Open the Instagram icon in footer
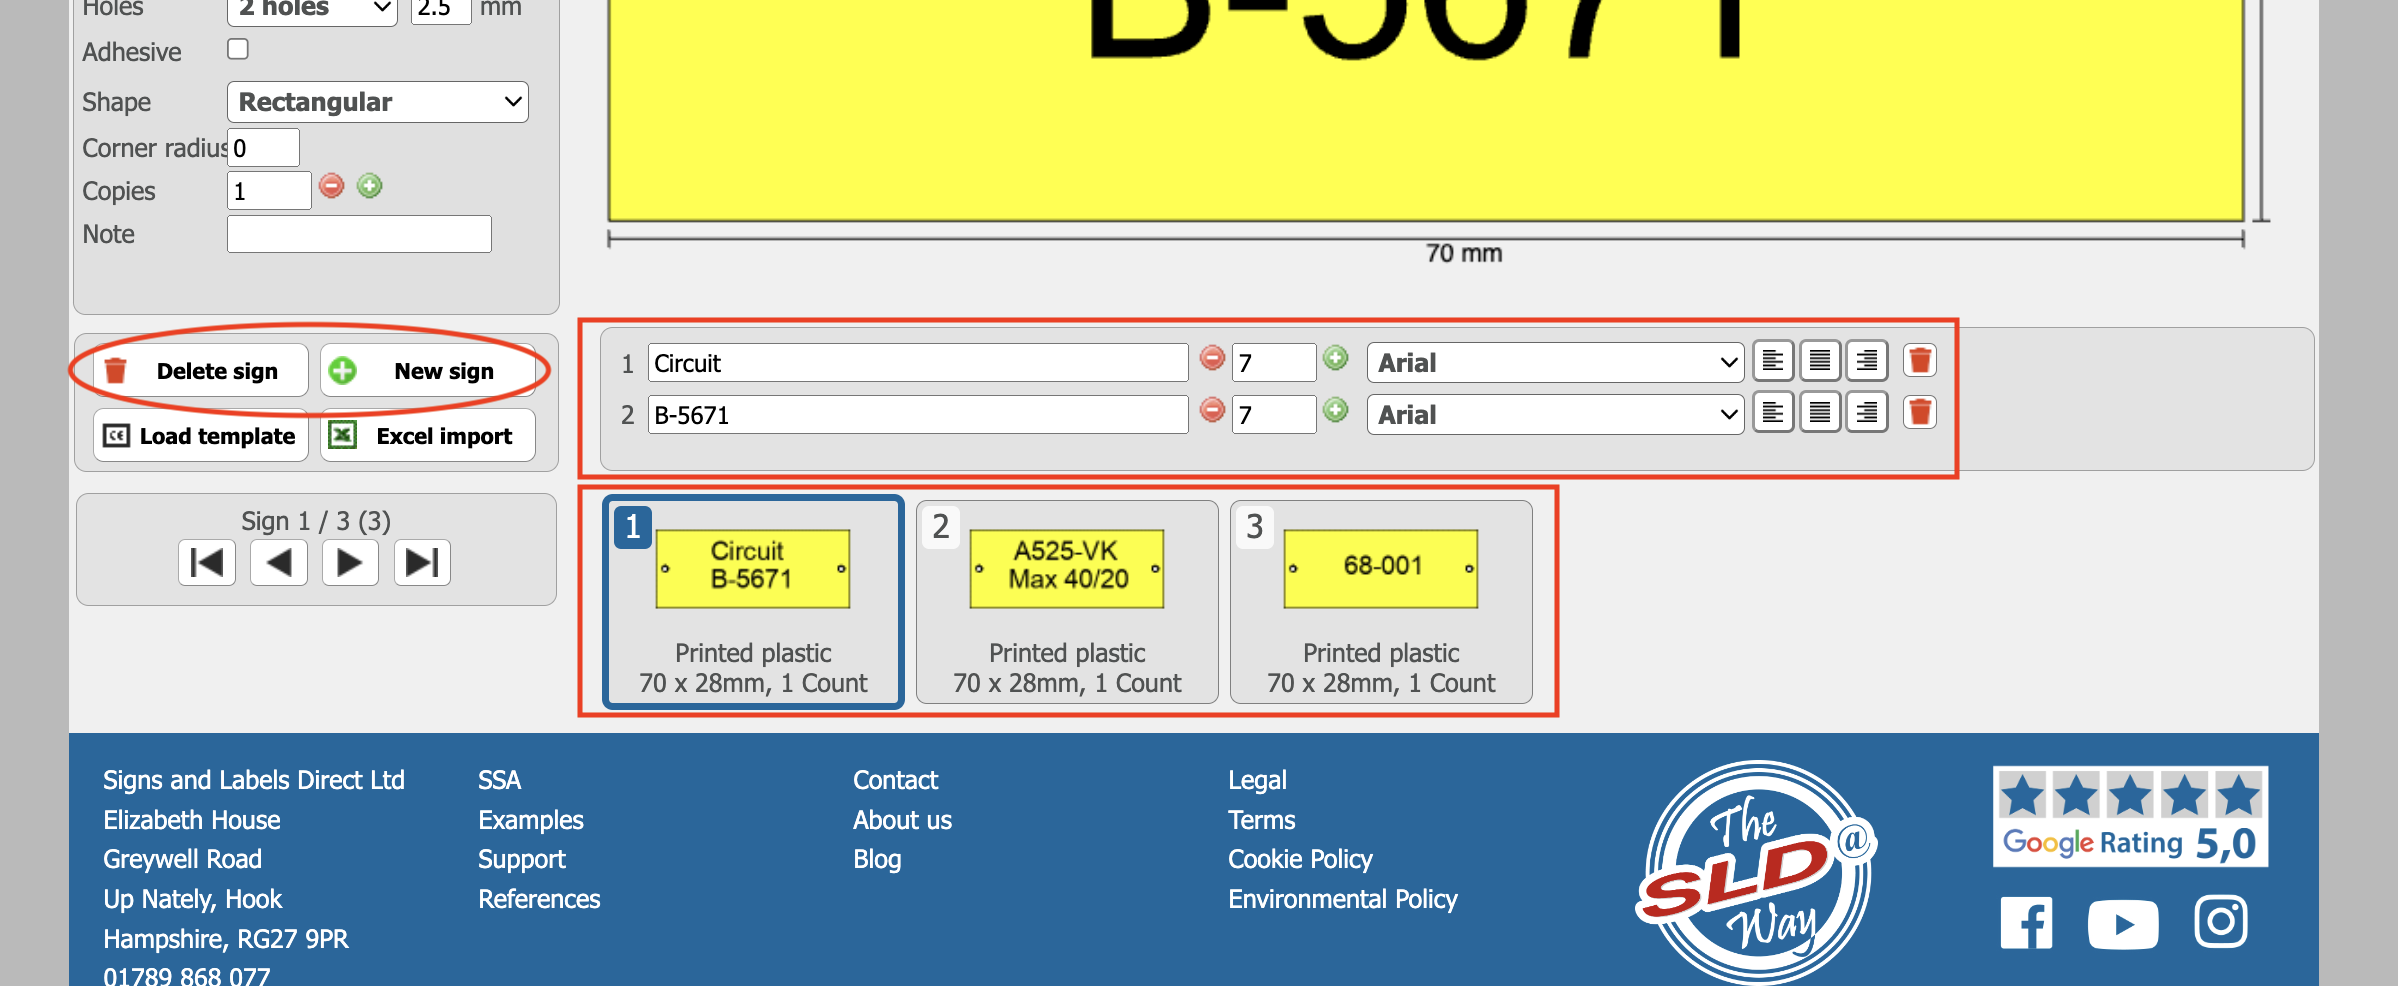The width and height of the screenshot is (2398, 986). coord(2220,921)
